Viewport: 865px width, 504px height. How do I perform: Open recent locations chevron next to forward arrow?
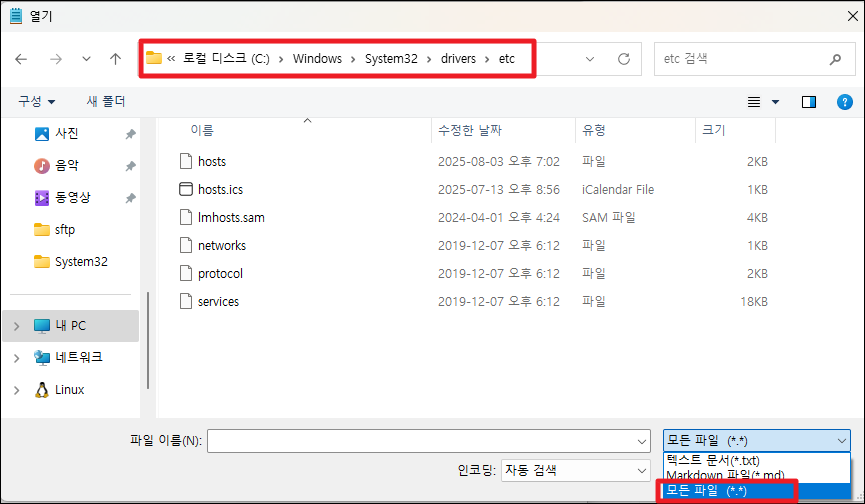point(86,59)
